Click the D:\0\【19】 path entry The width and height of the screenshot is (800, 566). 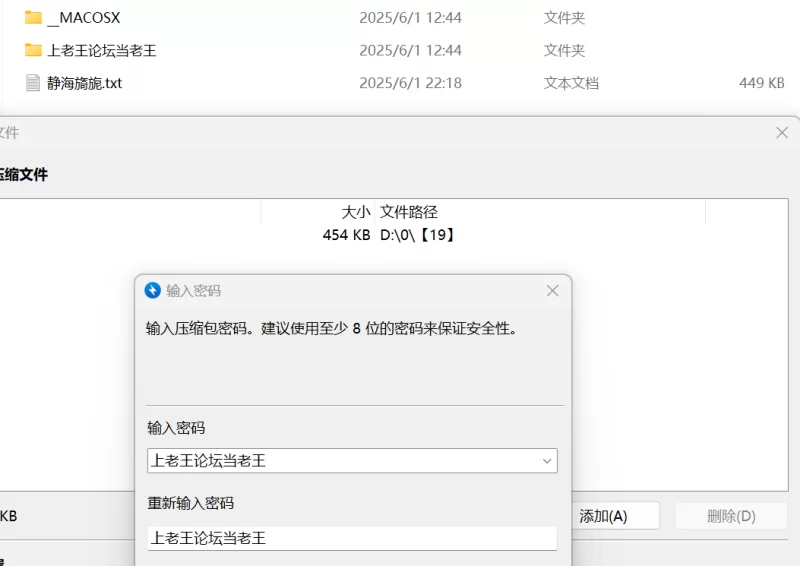coord(417,235)
